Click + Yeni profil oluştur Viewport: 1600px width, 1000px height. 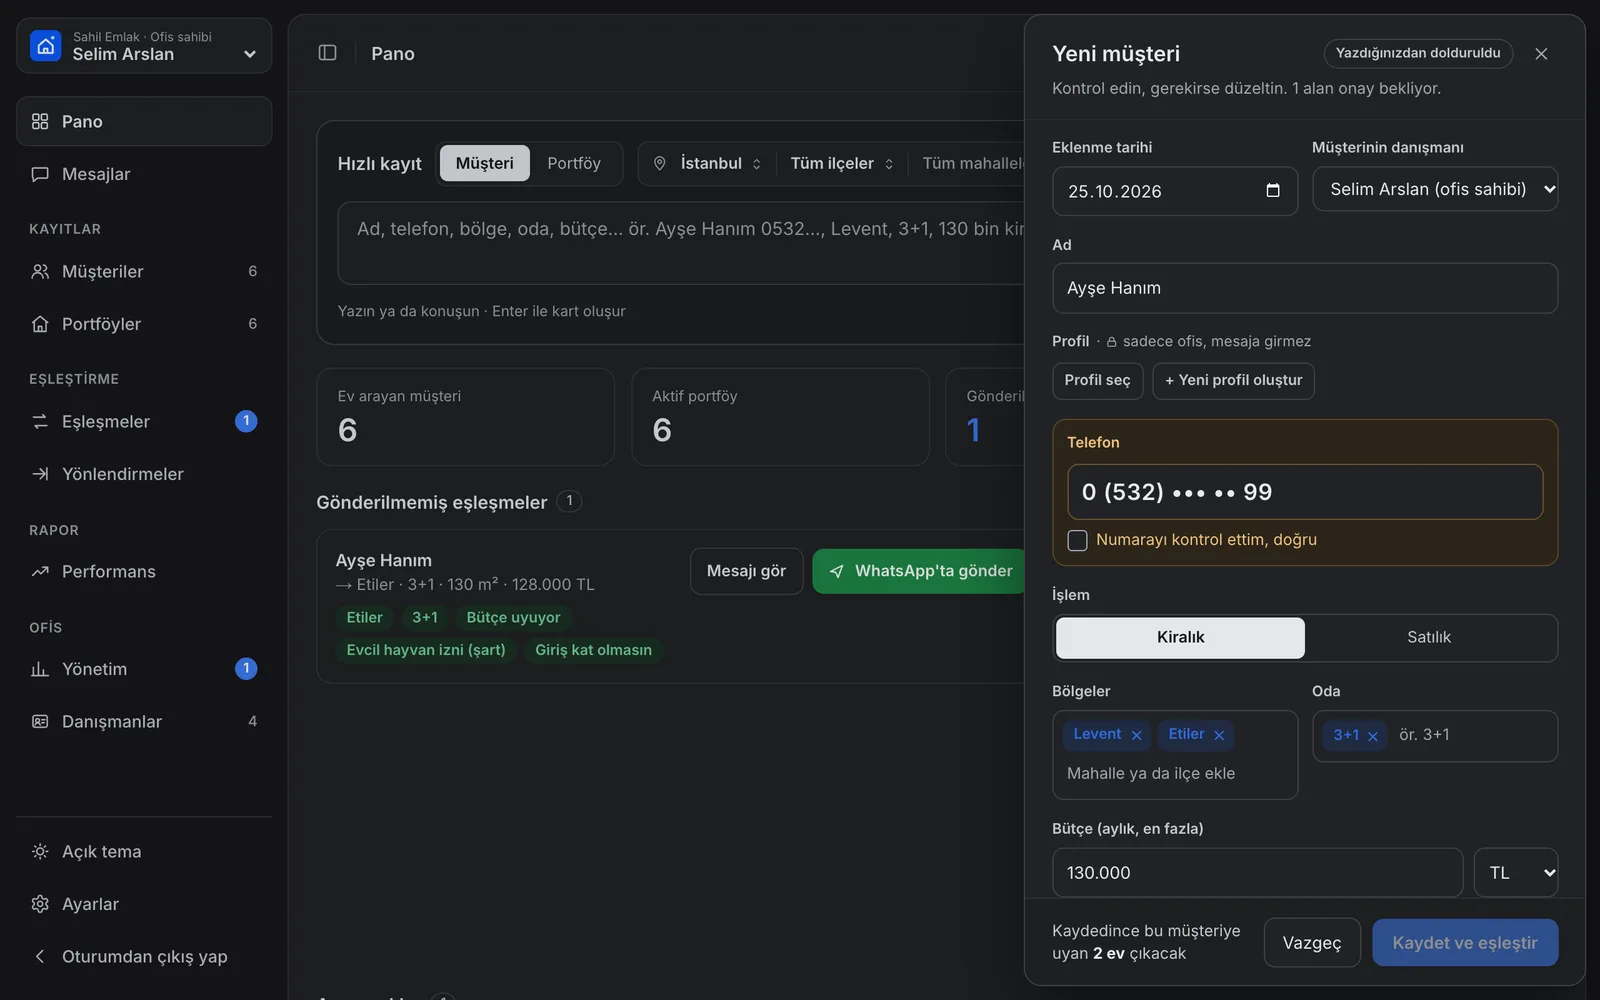tap(1233, 380)
